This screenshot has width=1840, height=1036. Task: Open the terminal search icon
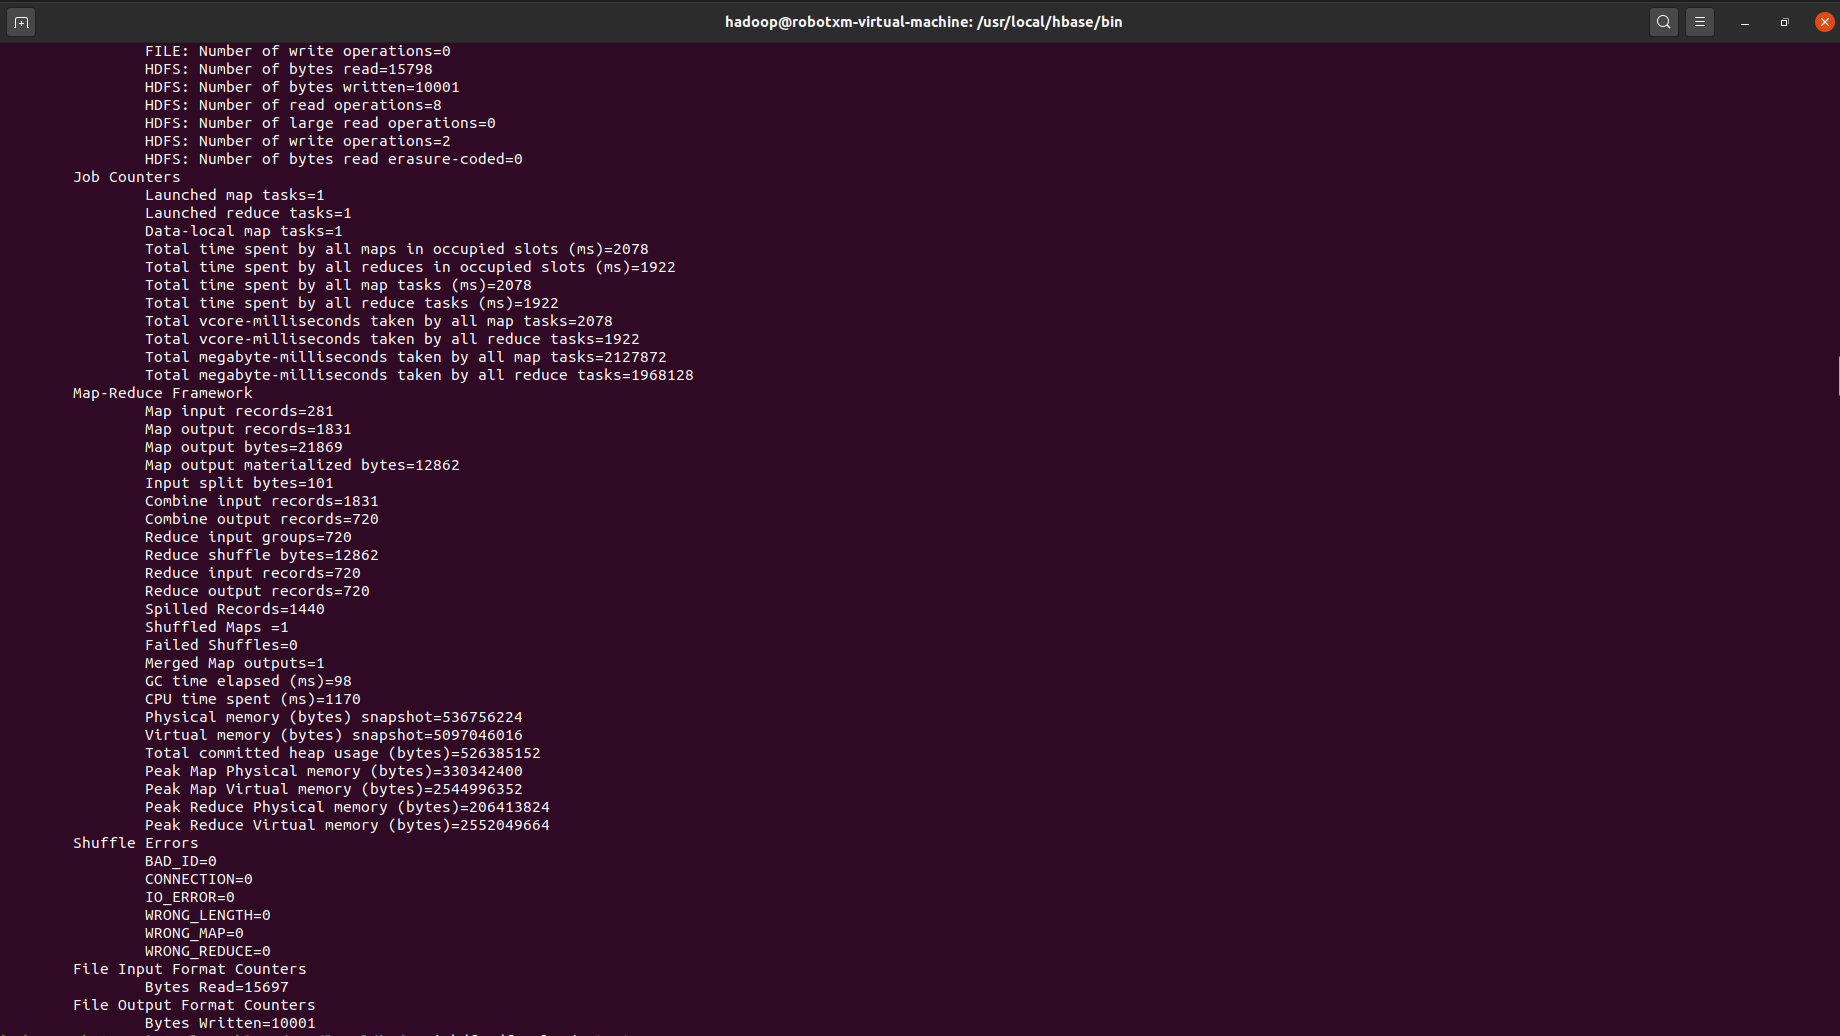(1663, 22)
